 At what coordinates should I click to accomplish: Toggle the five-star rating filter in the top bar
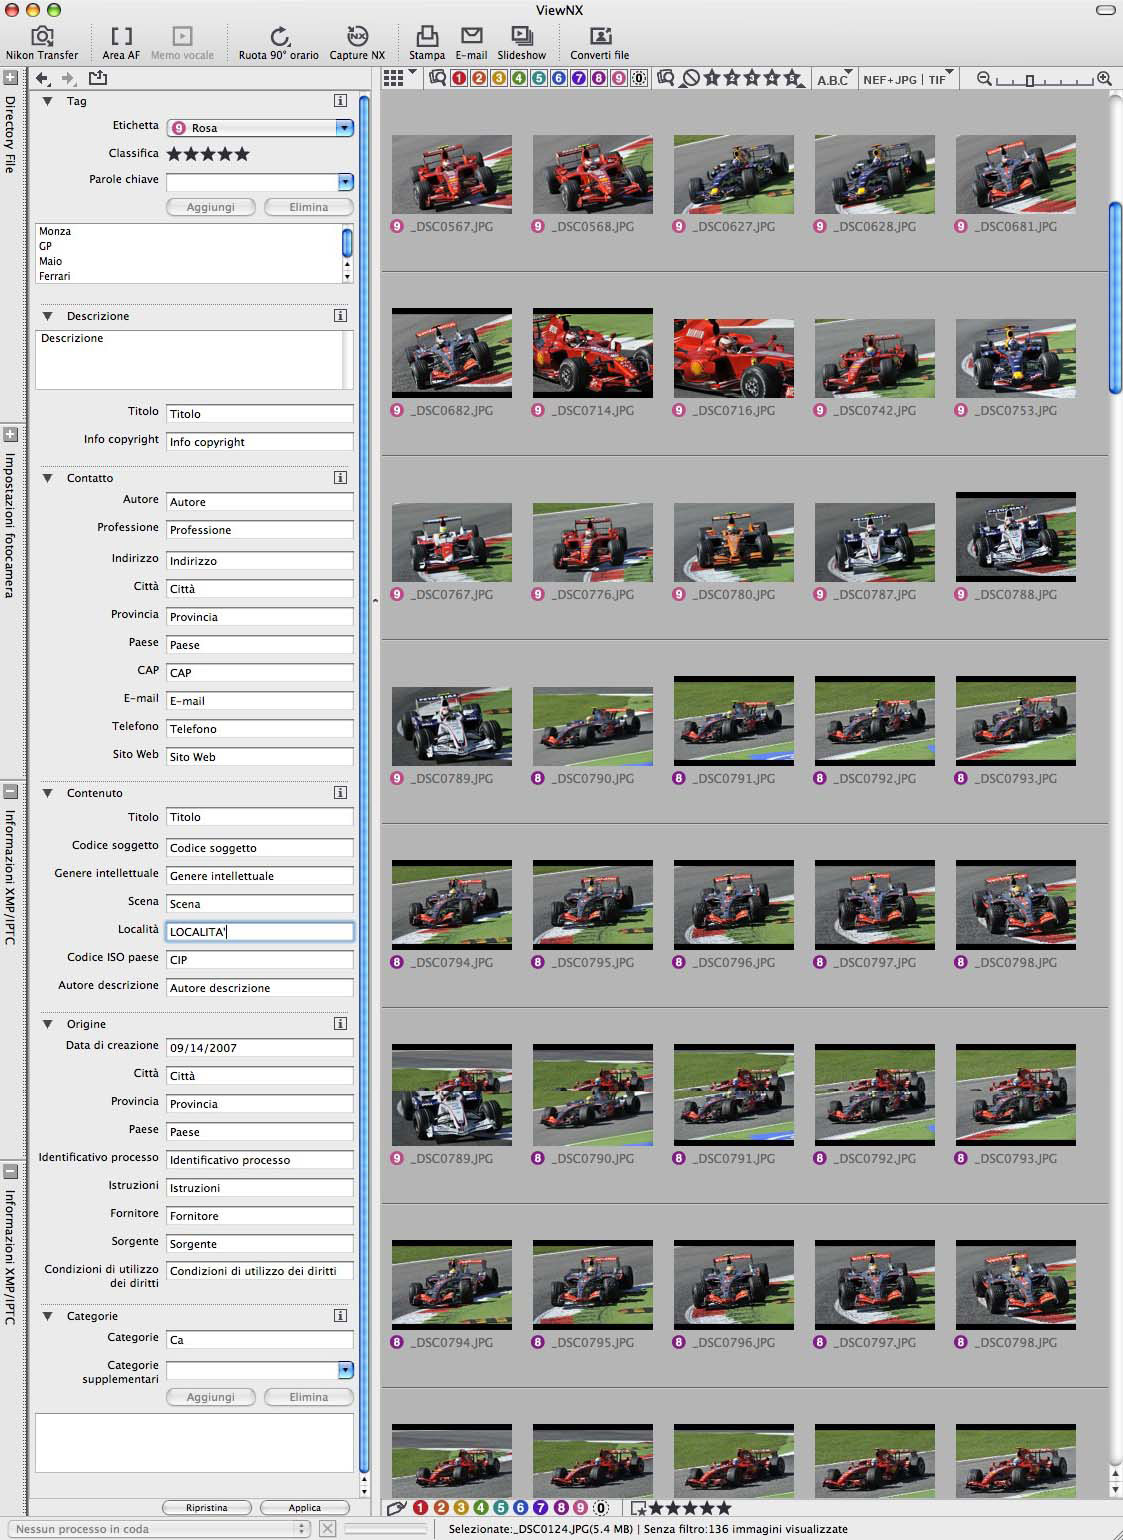(792, 78)
